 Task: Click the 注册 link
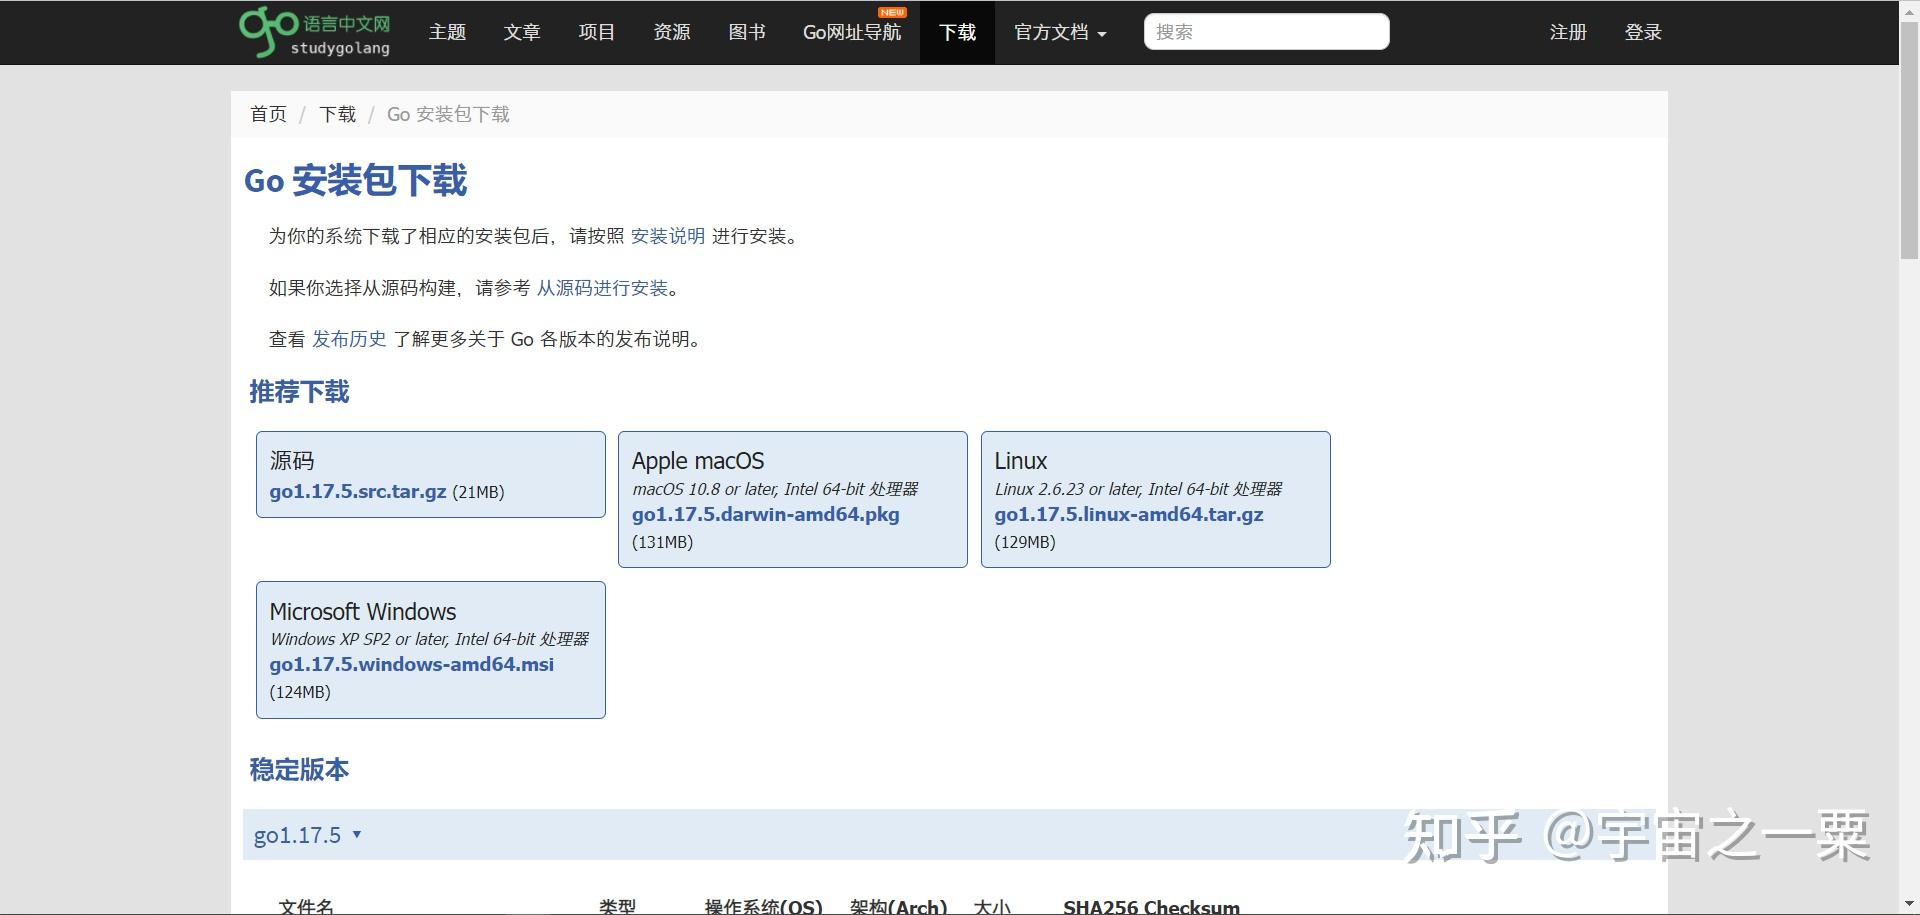(1567, 31)
